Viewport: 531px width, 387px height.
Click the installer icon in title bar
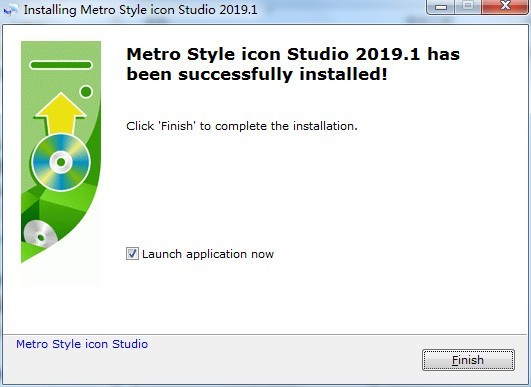click(10, 10)
